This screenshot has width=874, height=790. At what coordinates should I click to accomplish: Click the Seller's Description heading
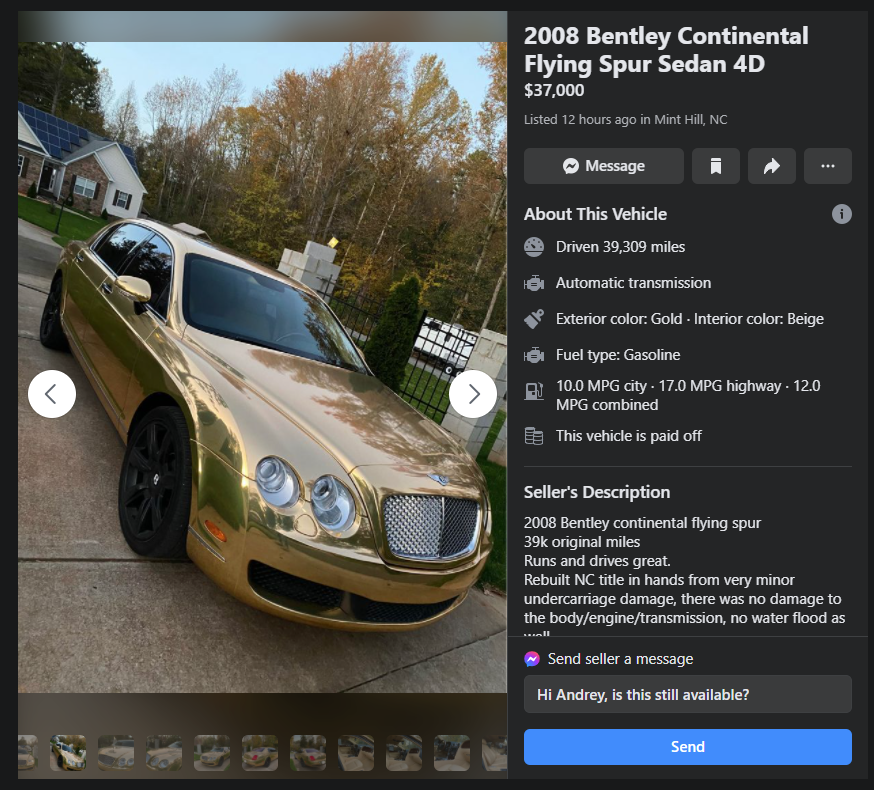597,492
